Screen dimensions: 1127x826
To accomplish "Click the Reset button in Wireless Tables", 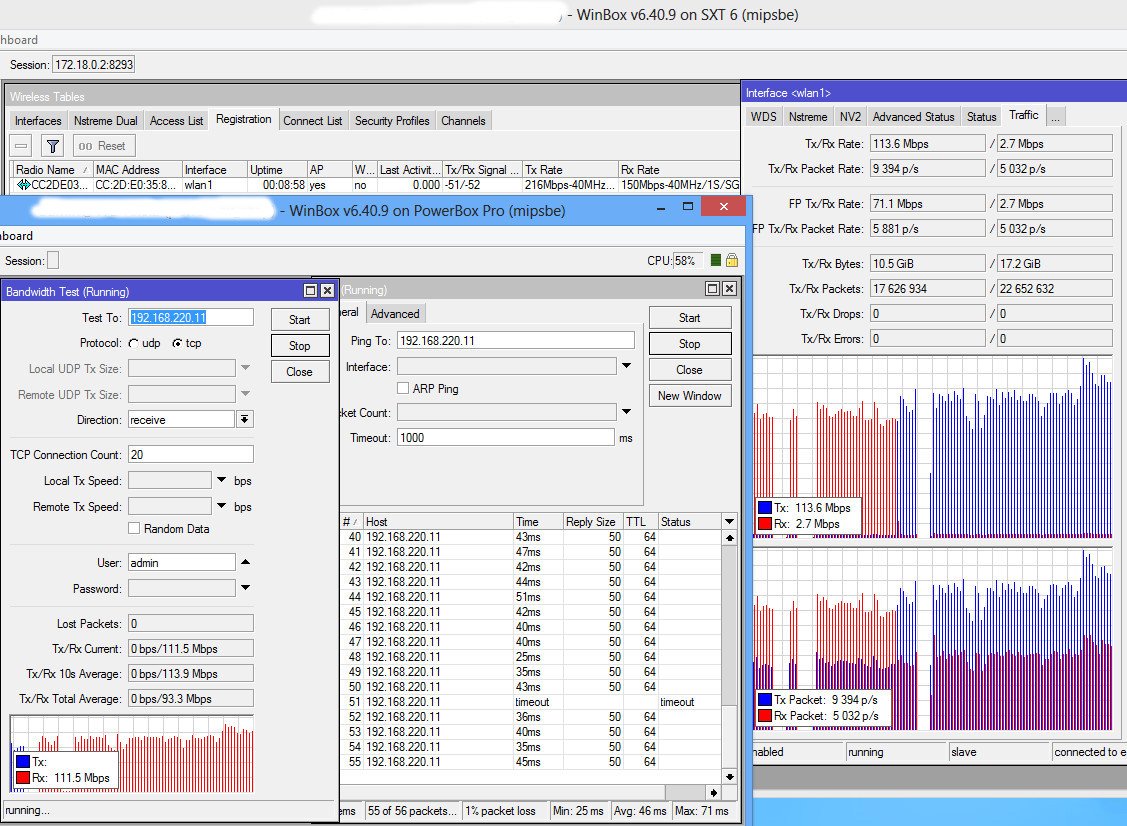I will pos(102,146).
